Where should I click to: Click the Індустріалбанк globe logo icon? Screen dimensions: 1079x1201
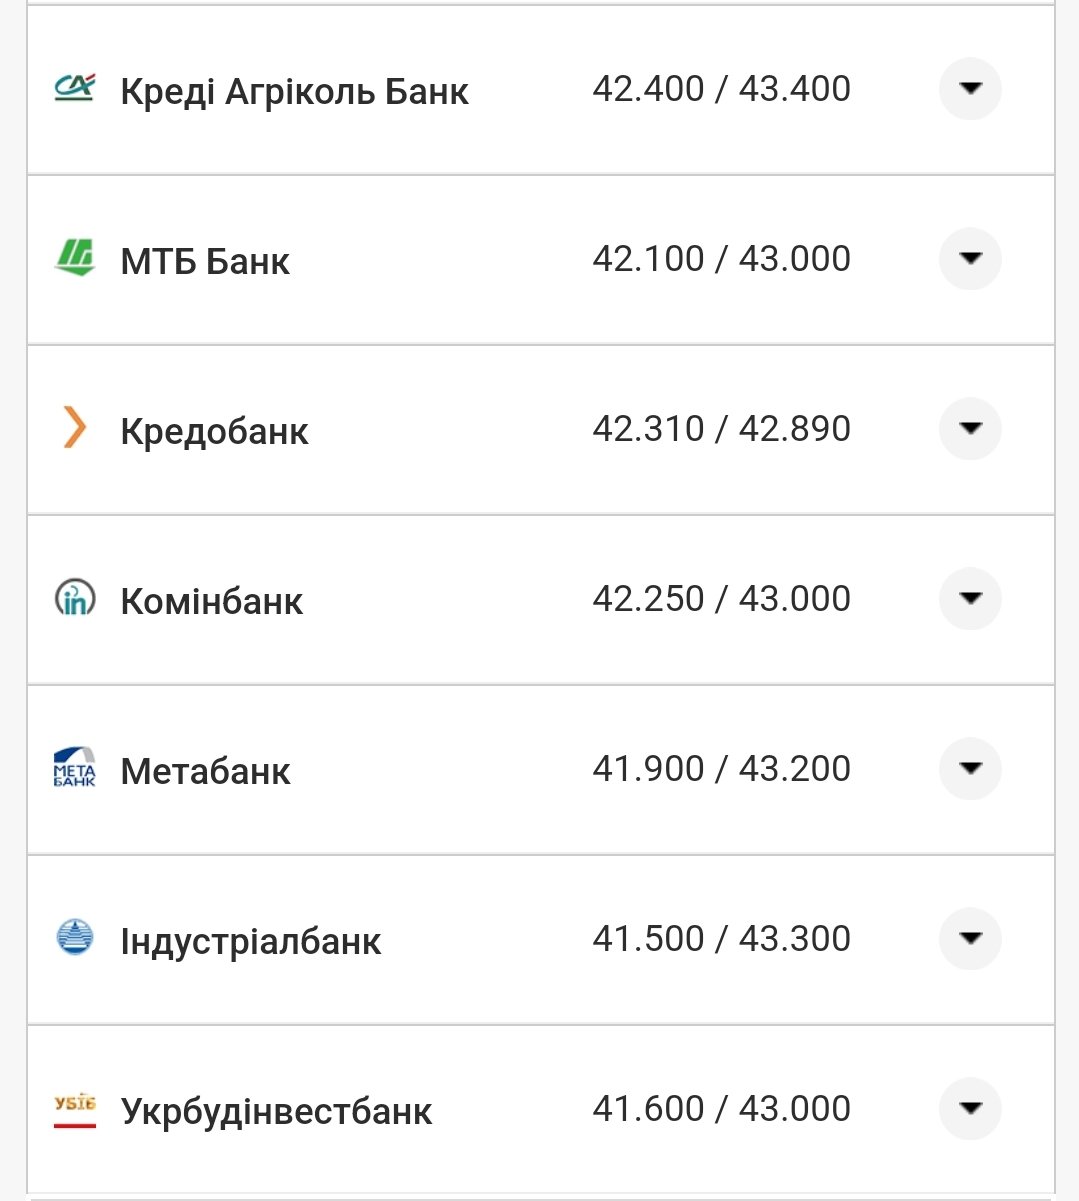tap(74, 938)
